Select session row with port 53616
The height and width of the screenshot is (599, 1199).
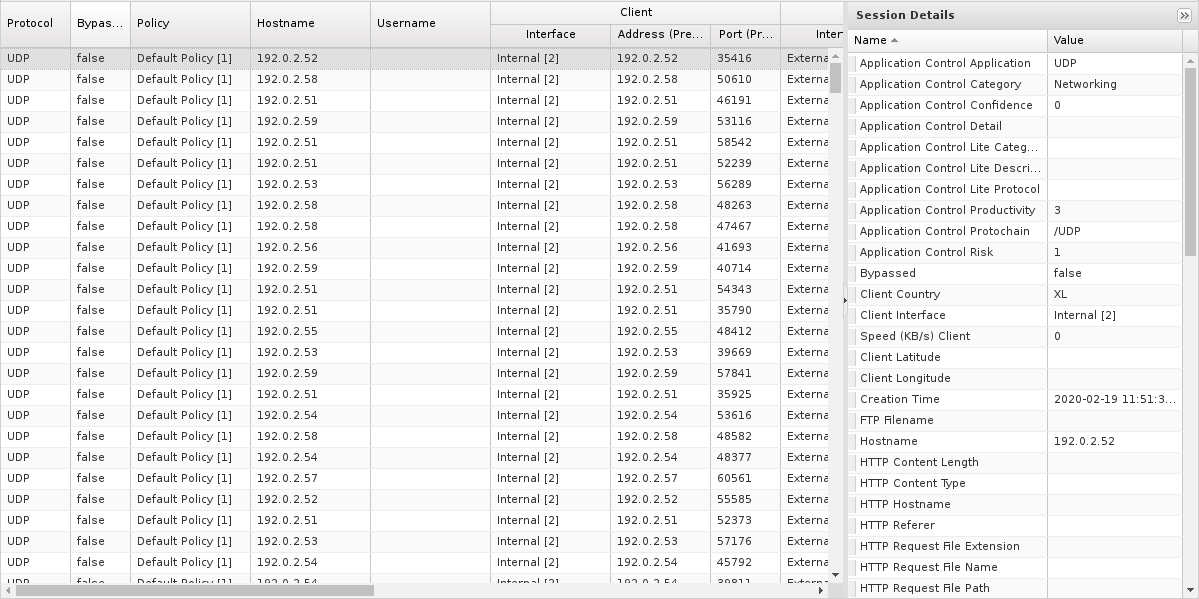[414, 415]
